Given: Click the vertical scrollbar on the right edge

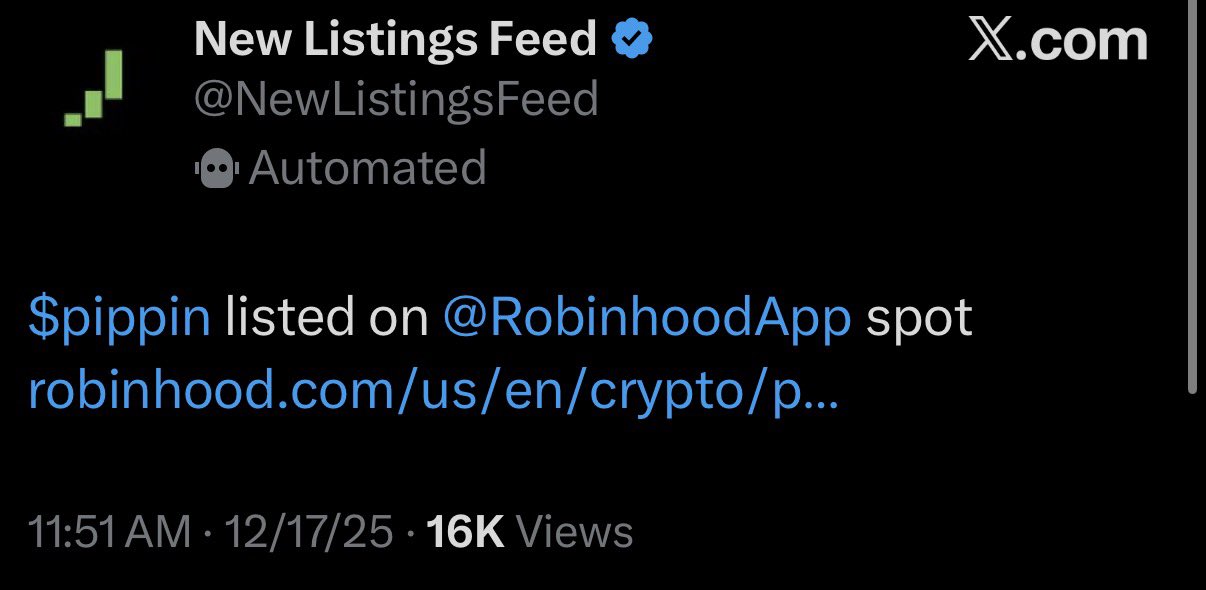Looking at the screenshot, I should (1190, 200).
